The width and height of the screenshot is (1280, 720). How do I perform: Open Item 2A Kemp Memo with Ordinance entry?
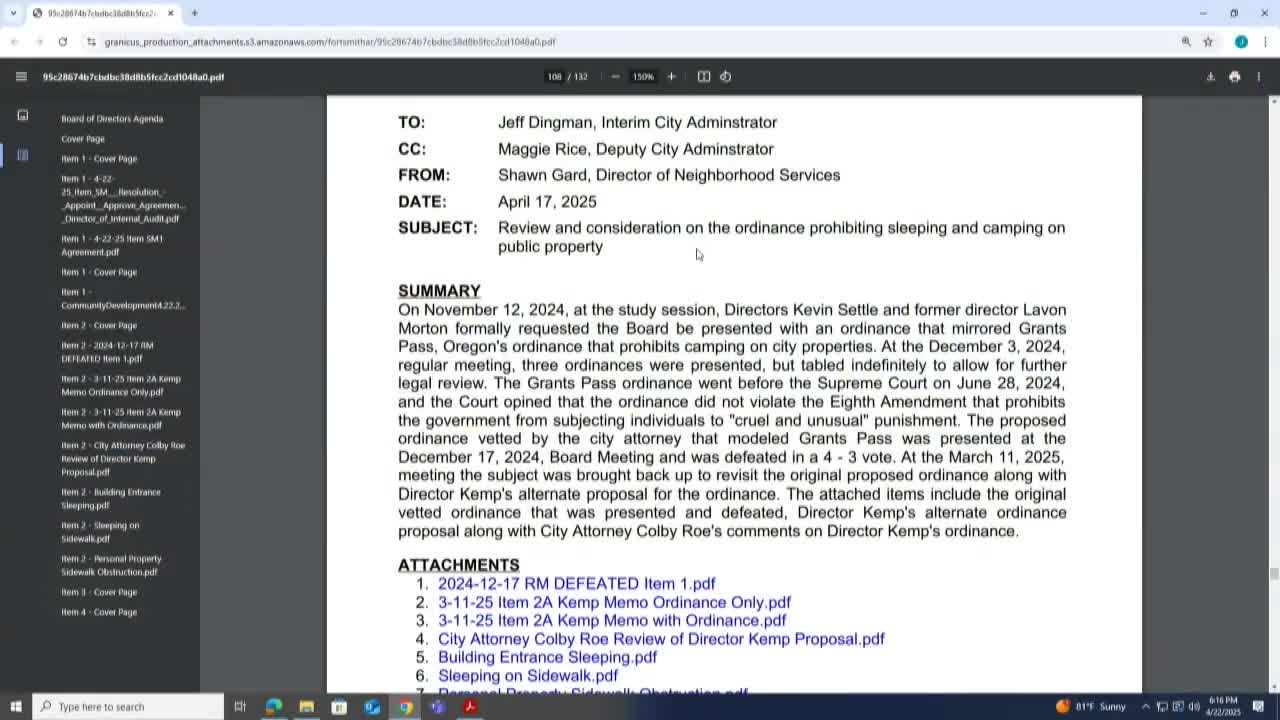point(121,419)
